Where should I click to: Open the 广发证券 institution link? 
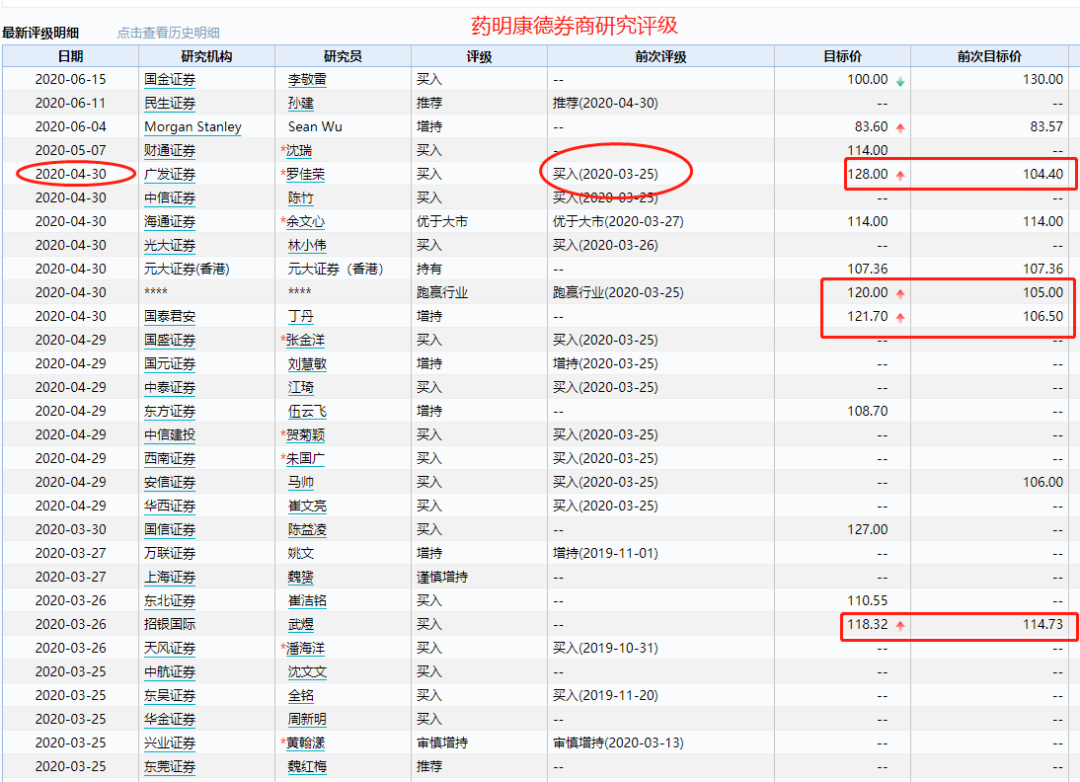coord(169,174)
